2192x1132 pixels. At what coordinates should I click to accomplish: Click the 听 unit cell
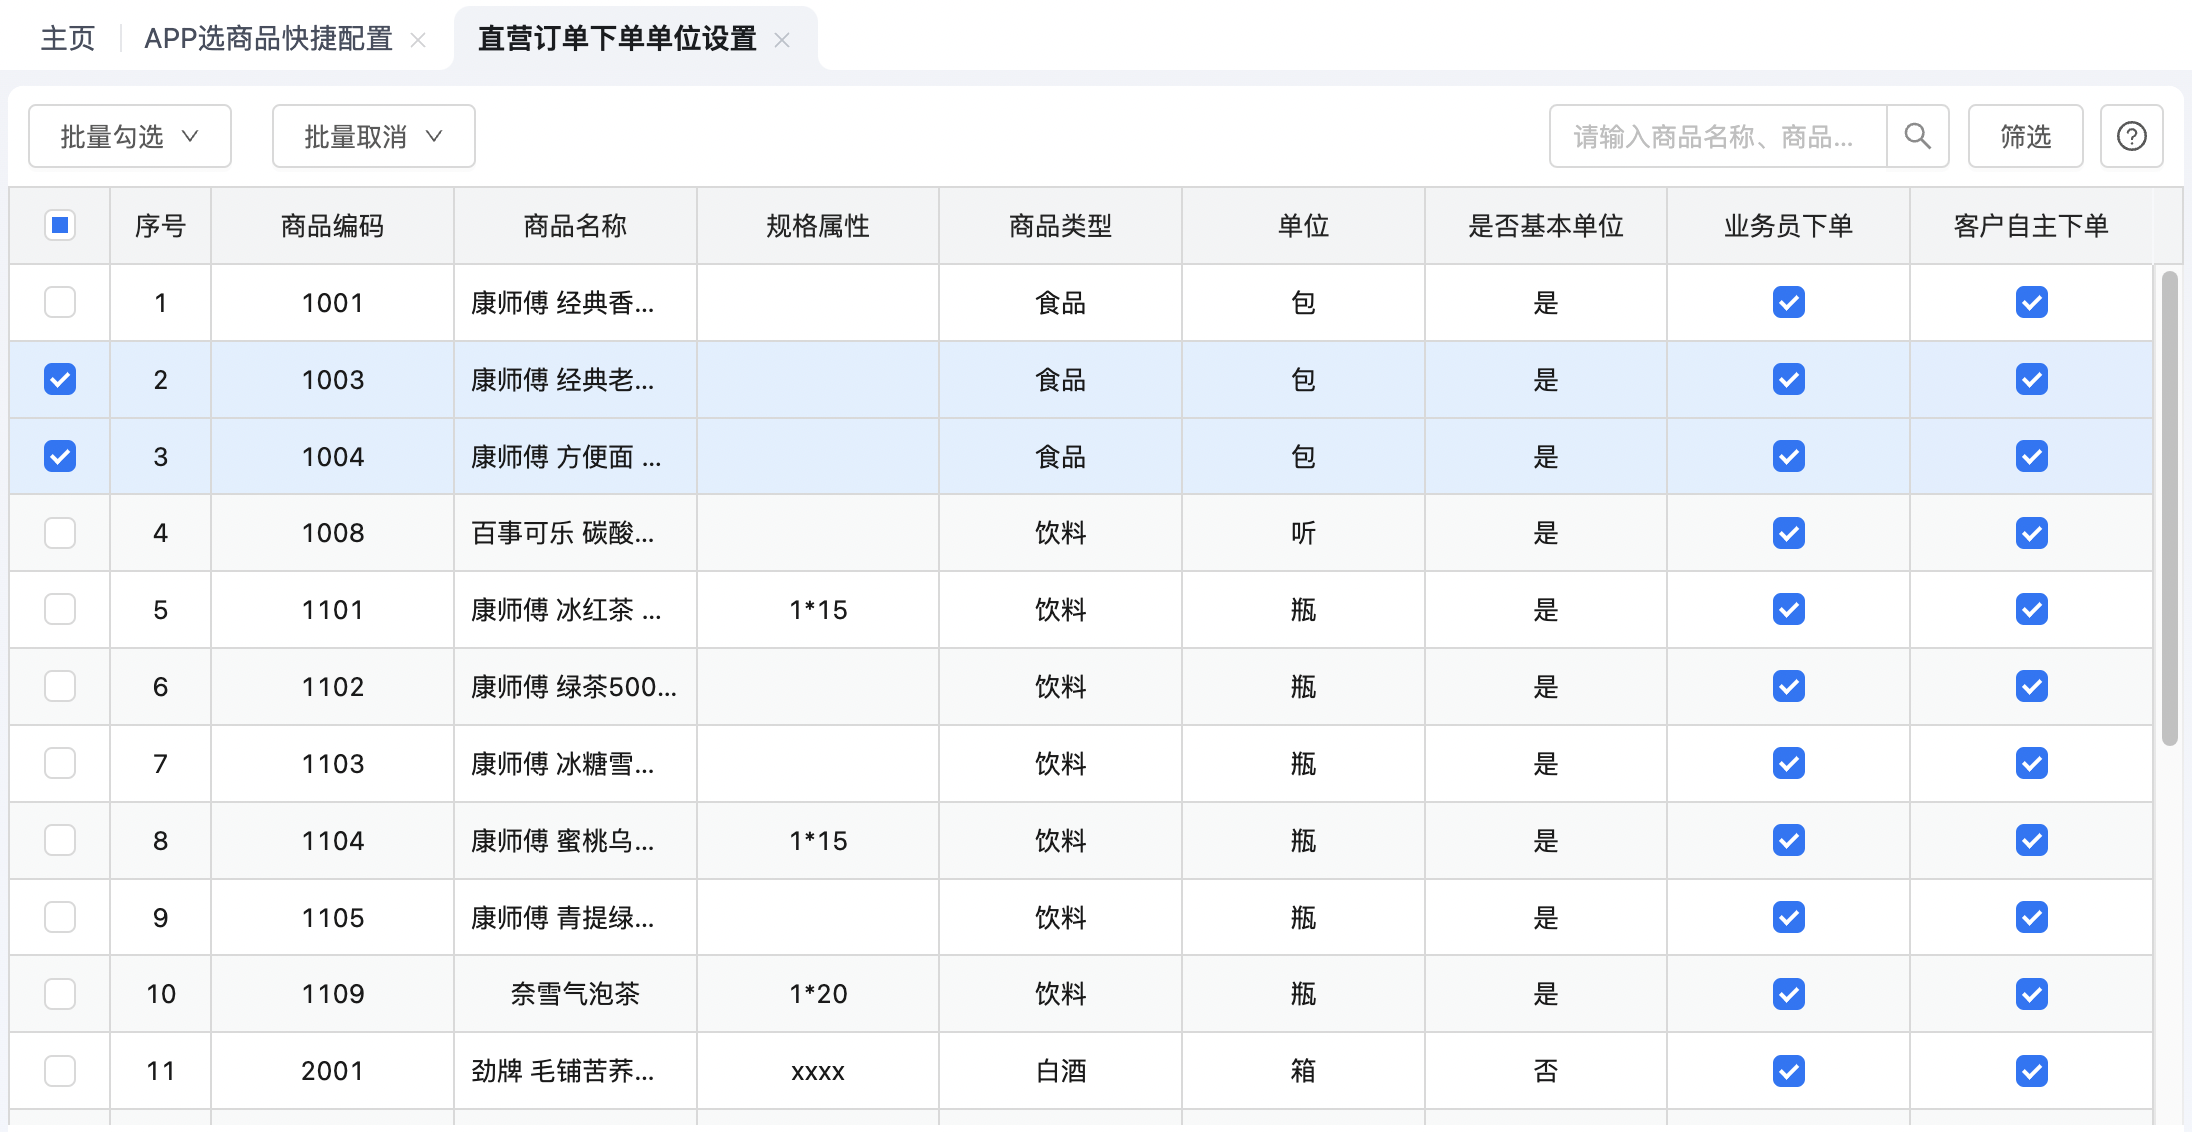(x=1304, y=533)
